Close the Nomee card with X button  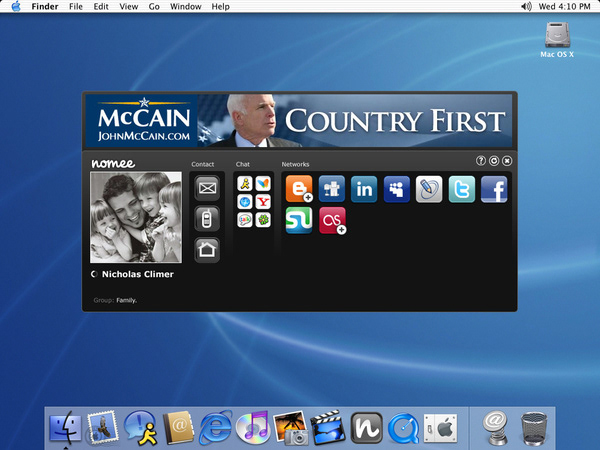pos(507,161)
